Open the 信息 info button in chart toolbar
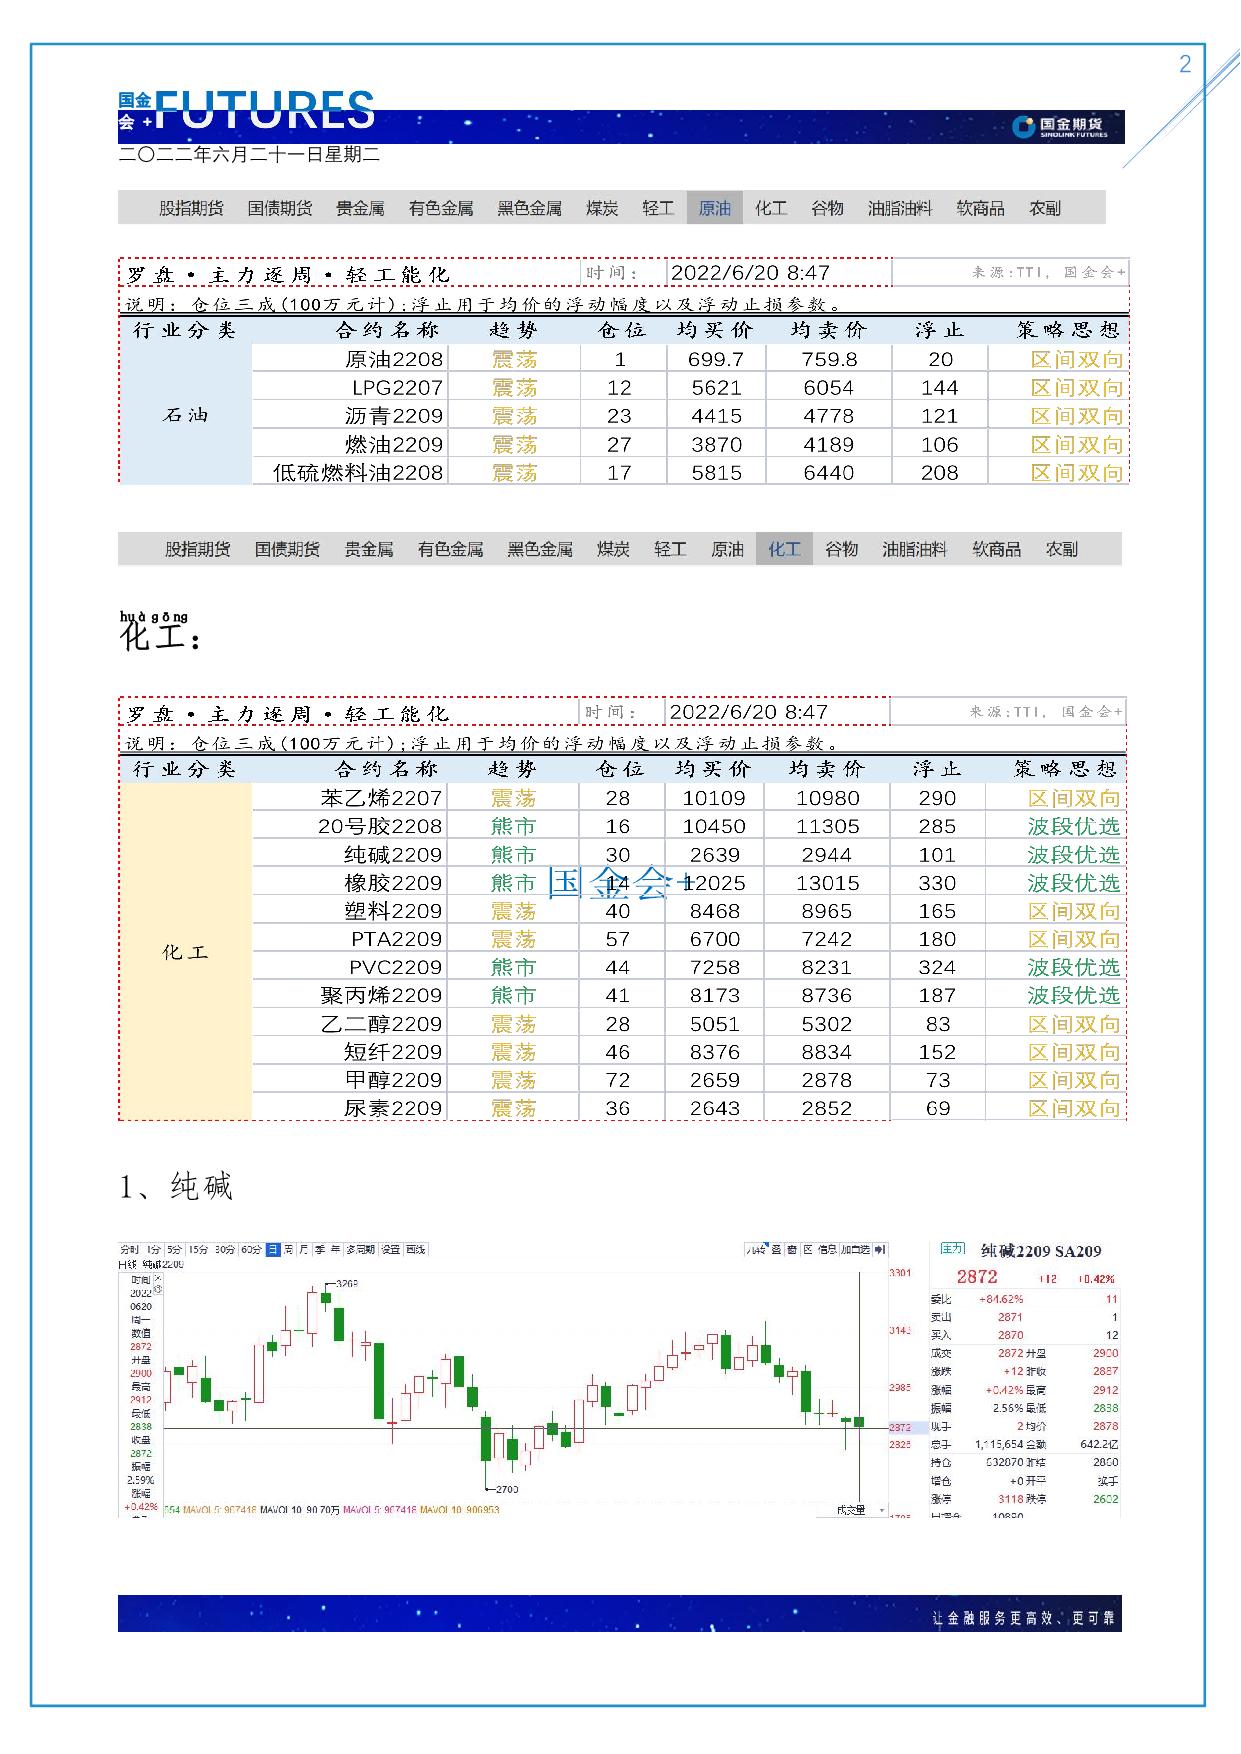Image resolution: width=1241 pixels, height=1754 pixels. point(827,1250)
